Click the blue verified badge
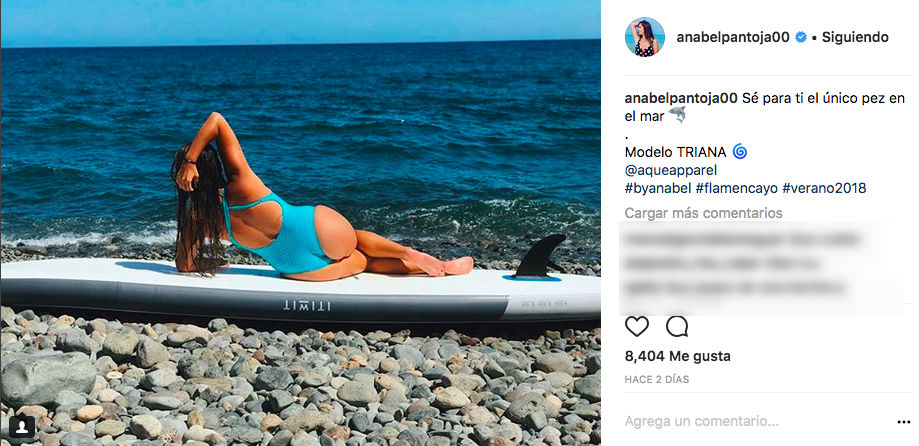Viewport: 919px width, 446px height. coord(800,38)
